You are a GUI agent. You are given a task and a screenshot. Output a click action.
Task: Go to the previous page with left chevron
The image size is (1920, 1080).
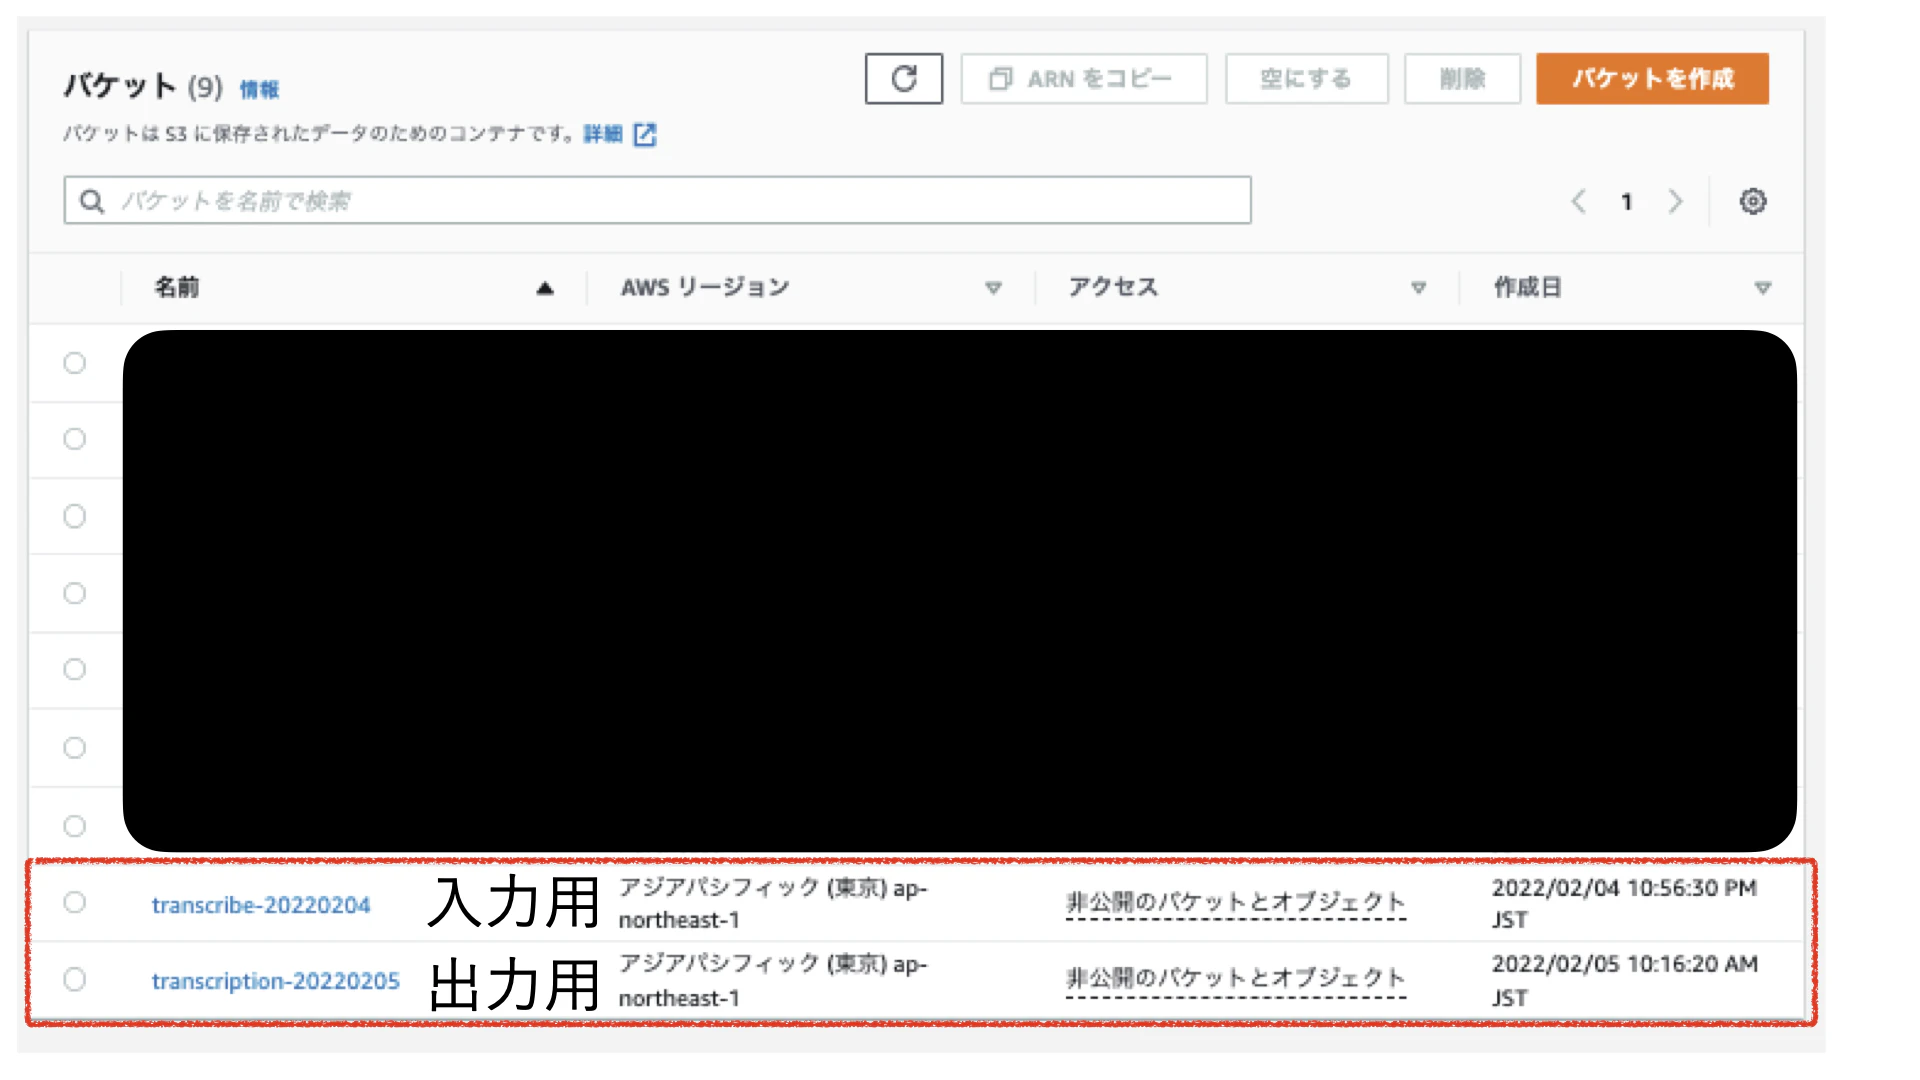tap(1578, 201)
